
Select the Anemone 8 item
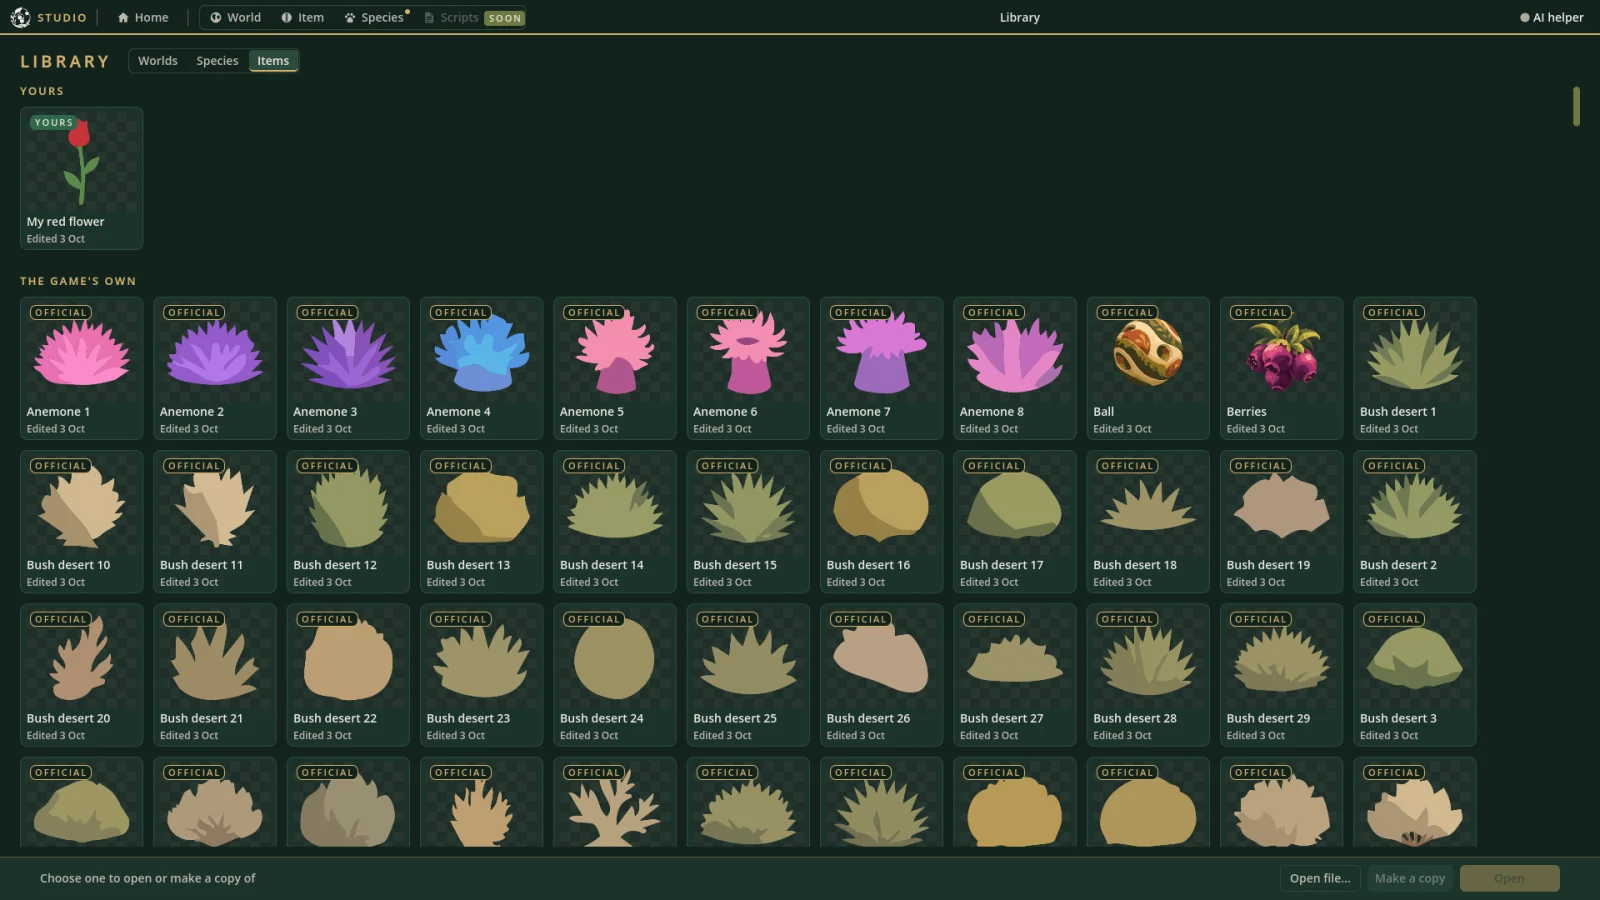click(x=1015, y=368)
